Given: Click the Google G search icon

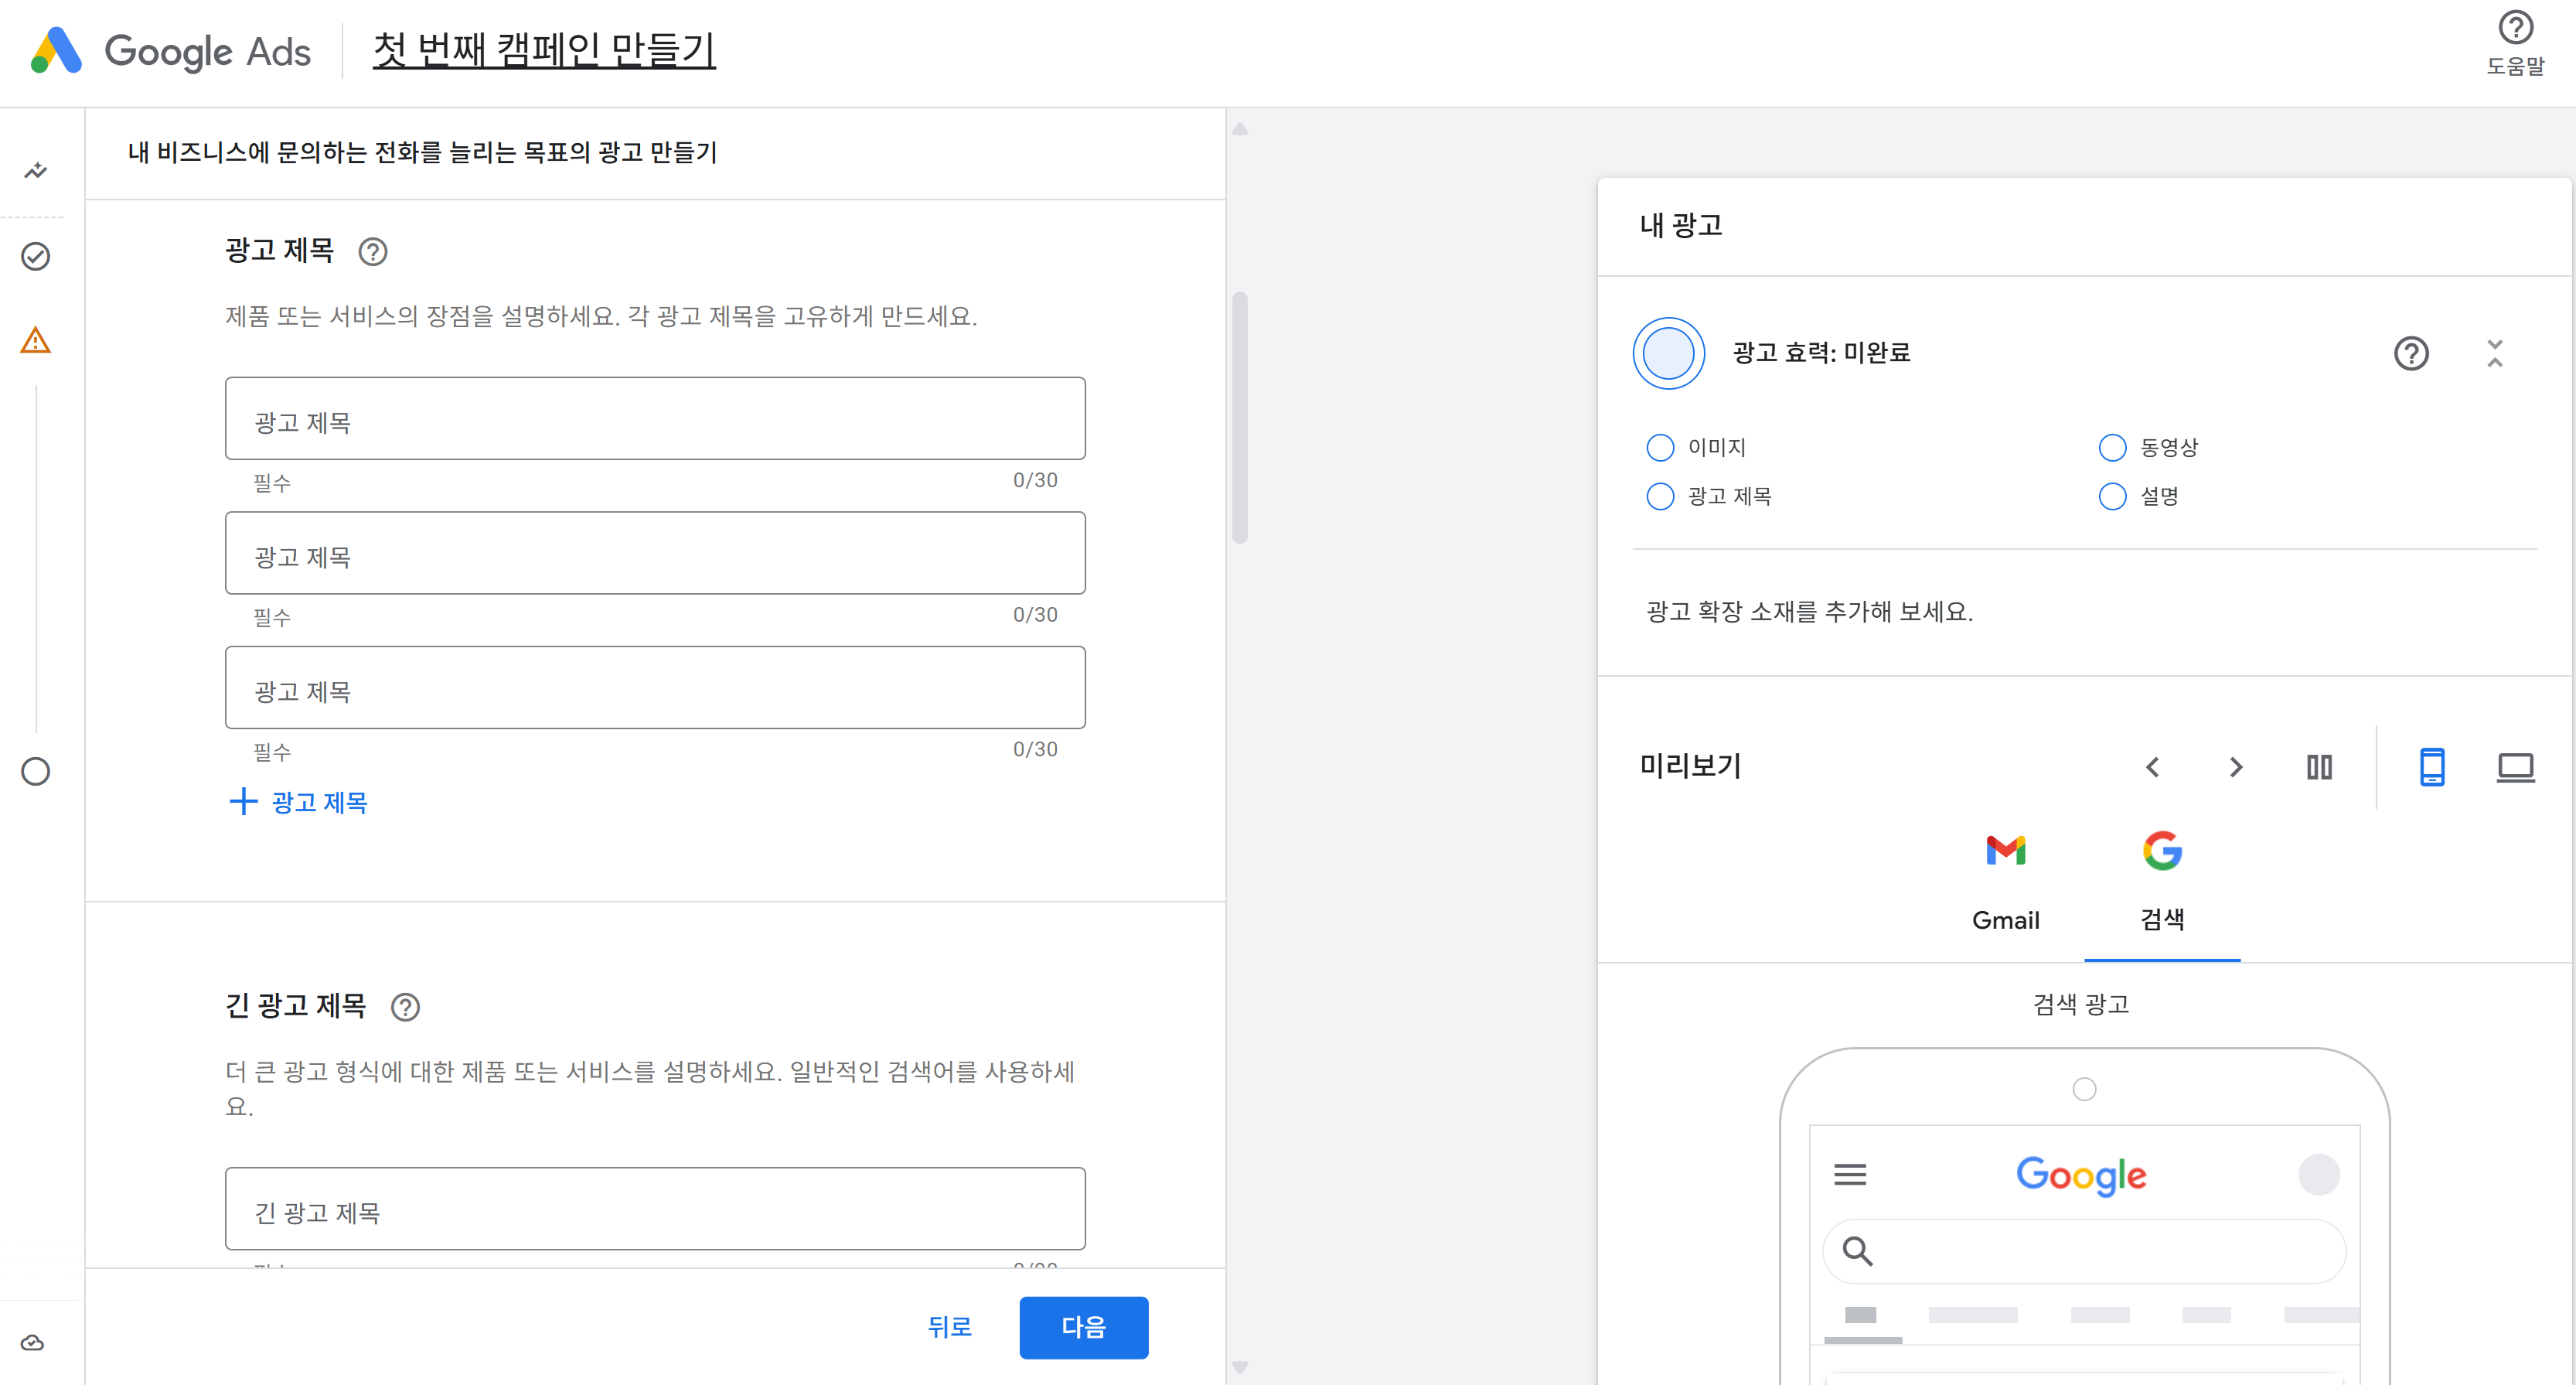Looking at the screenshot, I should (2162, 850).
